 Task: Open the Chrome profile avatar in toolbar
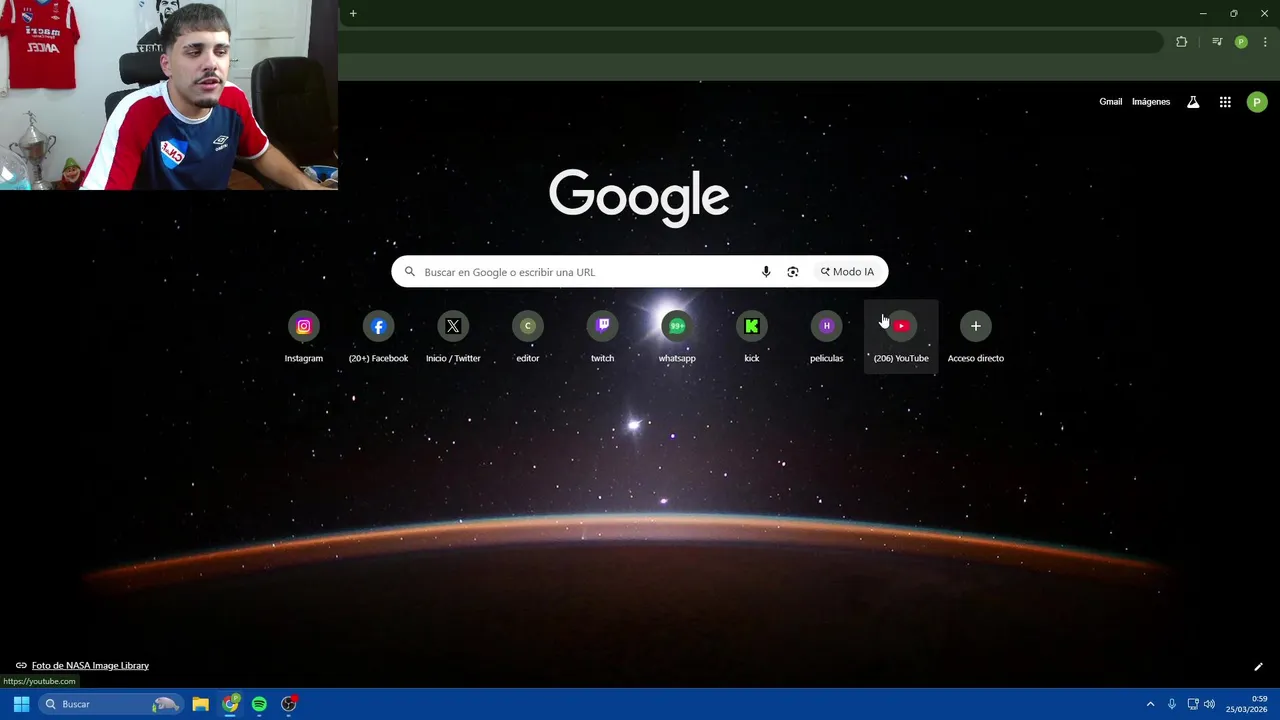1241,42
